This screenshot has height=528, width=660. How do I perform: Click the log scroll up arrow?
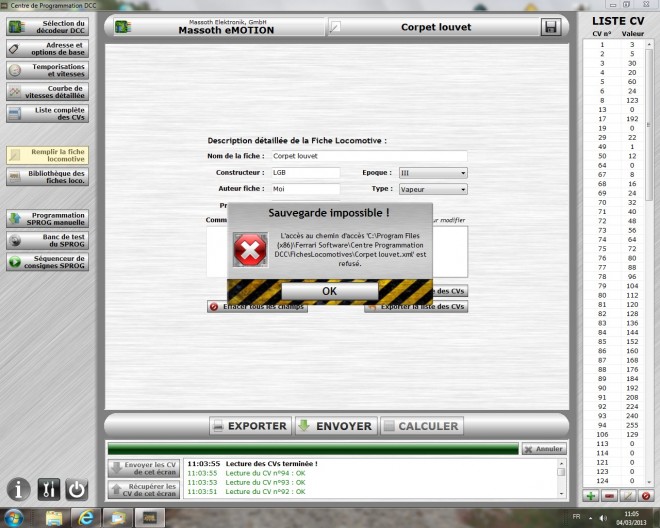click(561, 463)
